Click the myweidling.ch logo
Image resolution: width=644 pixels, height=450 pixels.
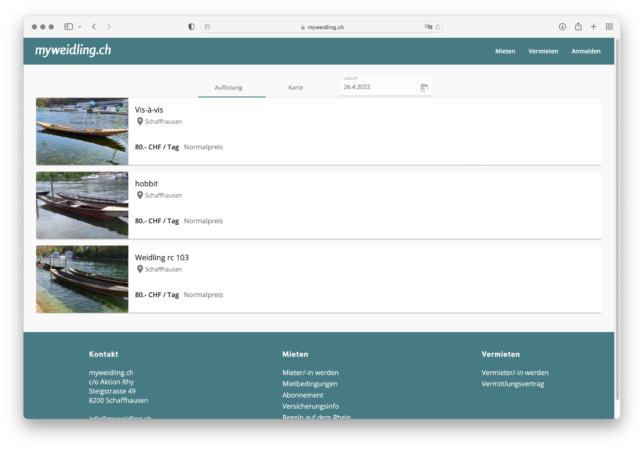(73, 50)
